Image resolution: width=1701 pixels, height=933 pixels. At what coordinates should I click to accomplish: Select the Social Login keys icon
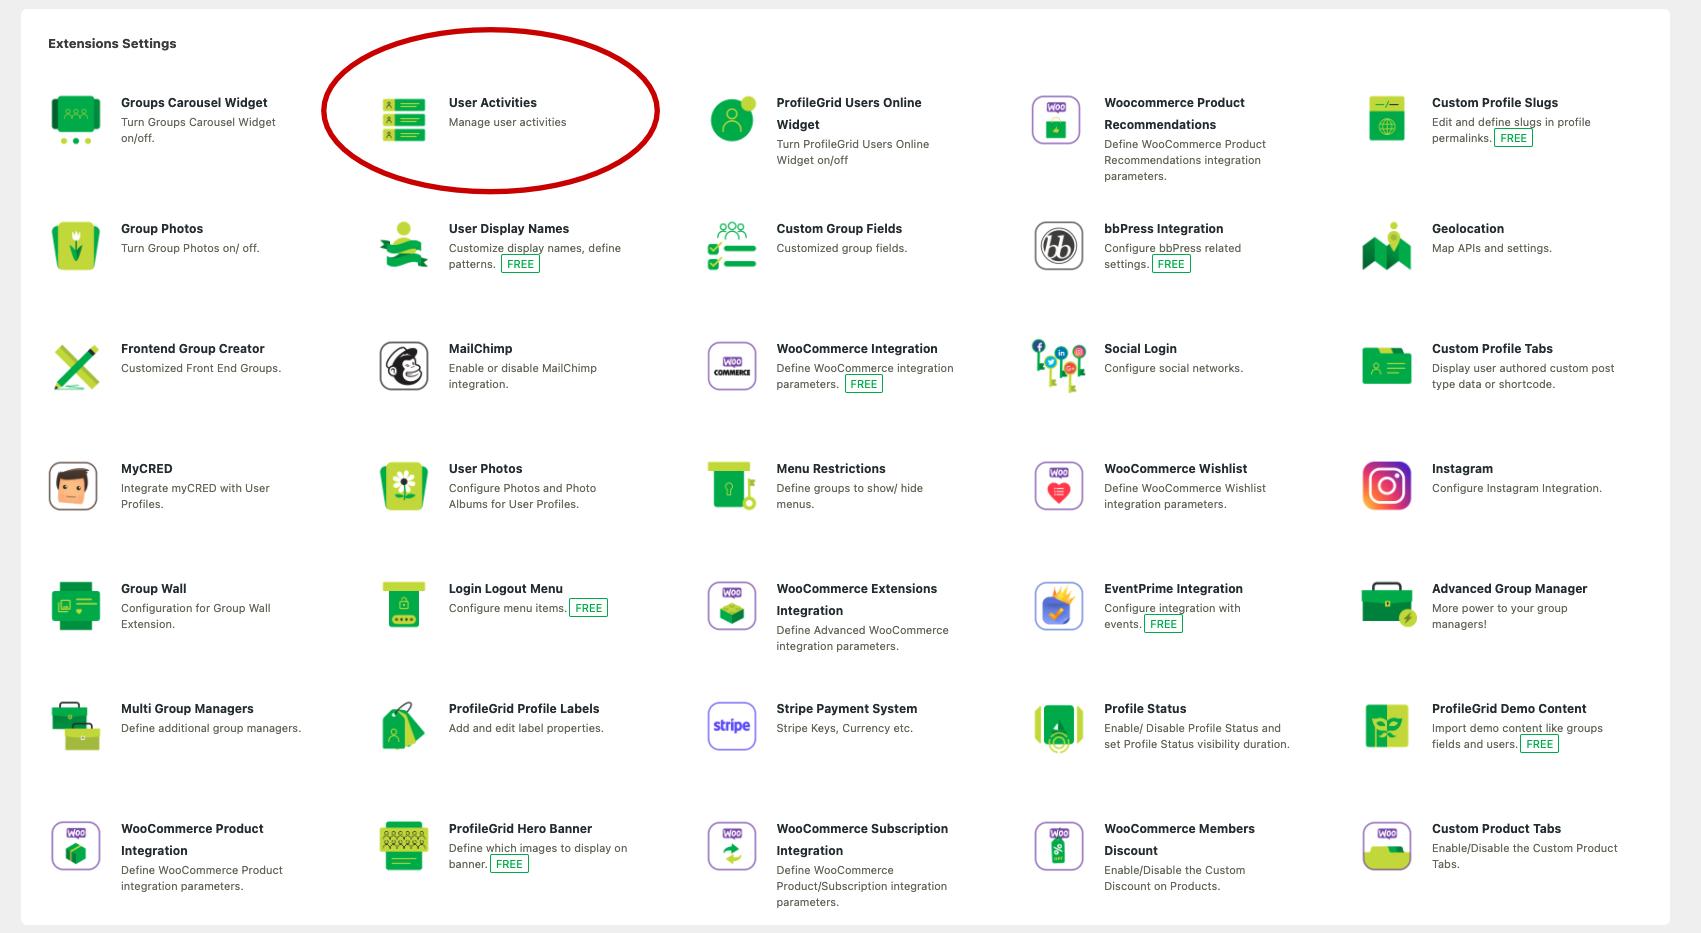coord(1058,366)
